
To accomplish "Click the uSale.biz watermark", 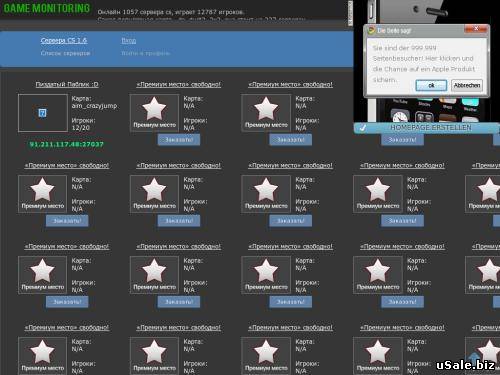I will point(465,365).
